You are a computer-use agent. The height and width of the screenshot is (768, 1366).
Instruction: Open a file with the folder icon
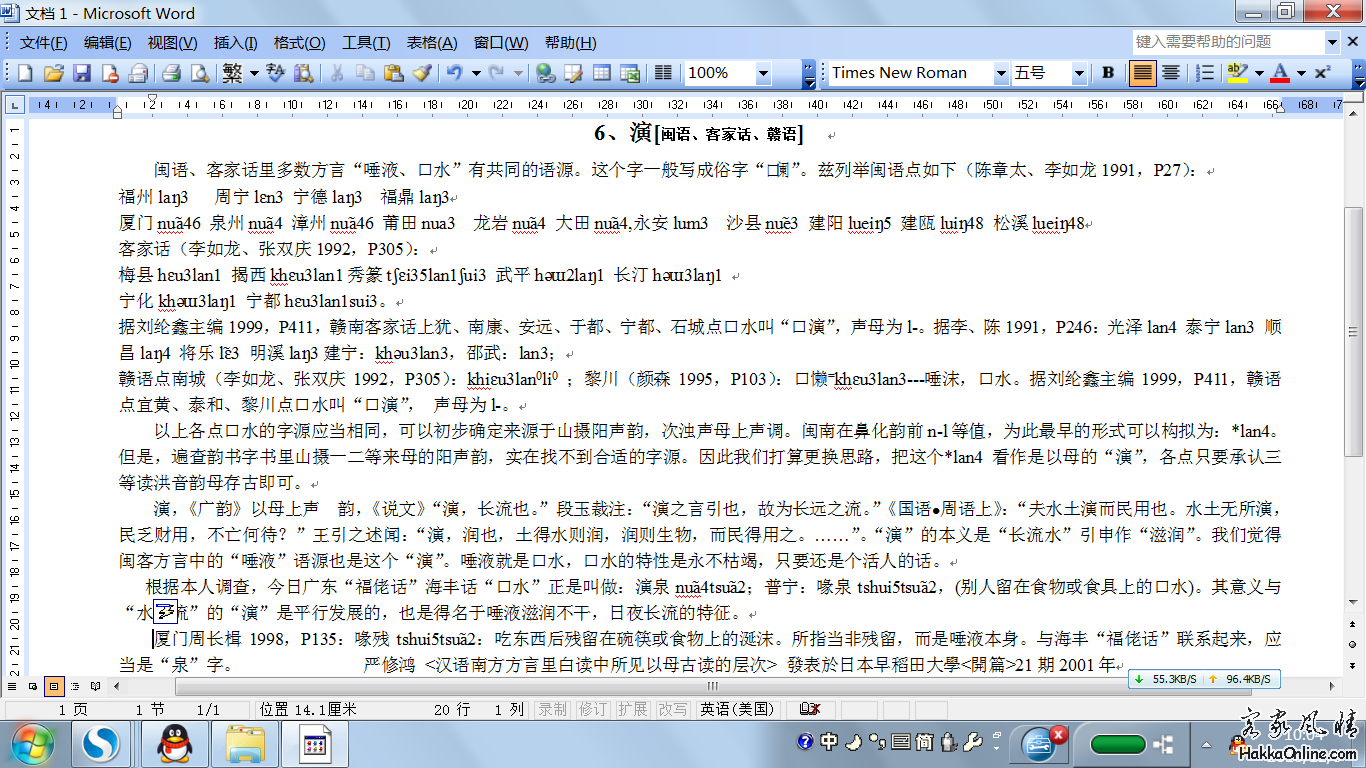pyautogui.click(x=54, y=73)
